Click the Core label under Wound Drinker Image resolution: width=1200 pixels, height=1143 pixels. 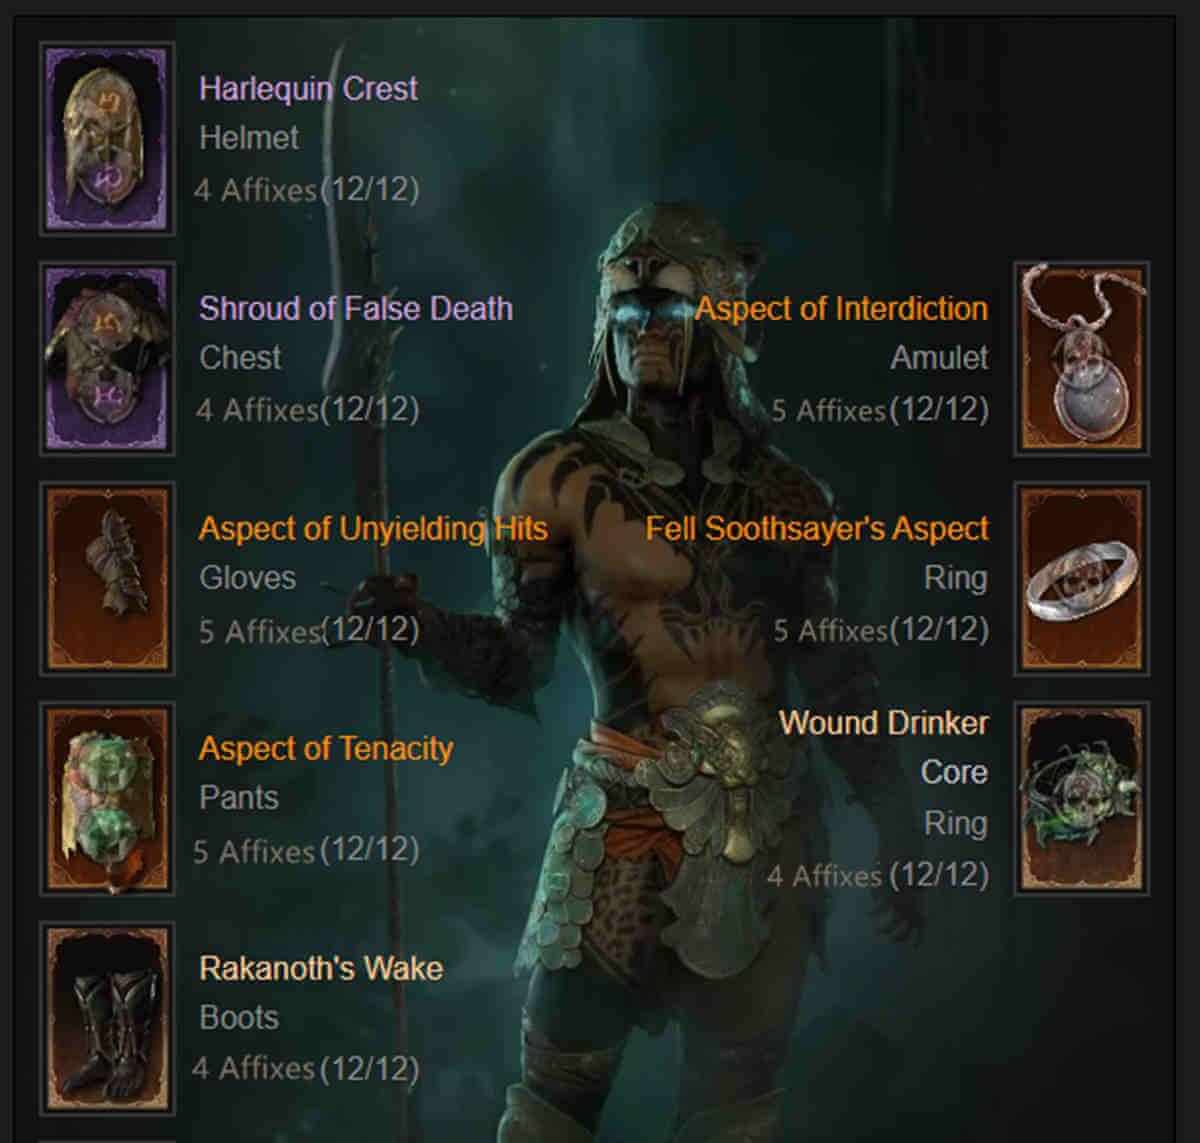click(954, 772)
